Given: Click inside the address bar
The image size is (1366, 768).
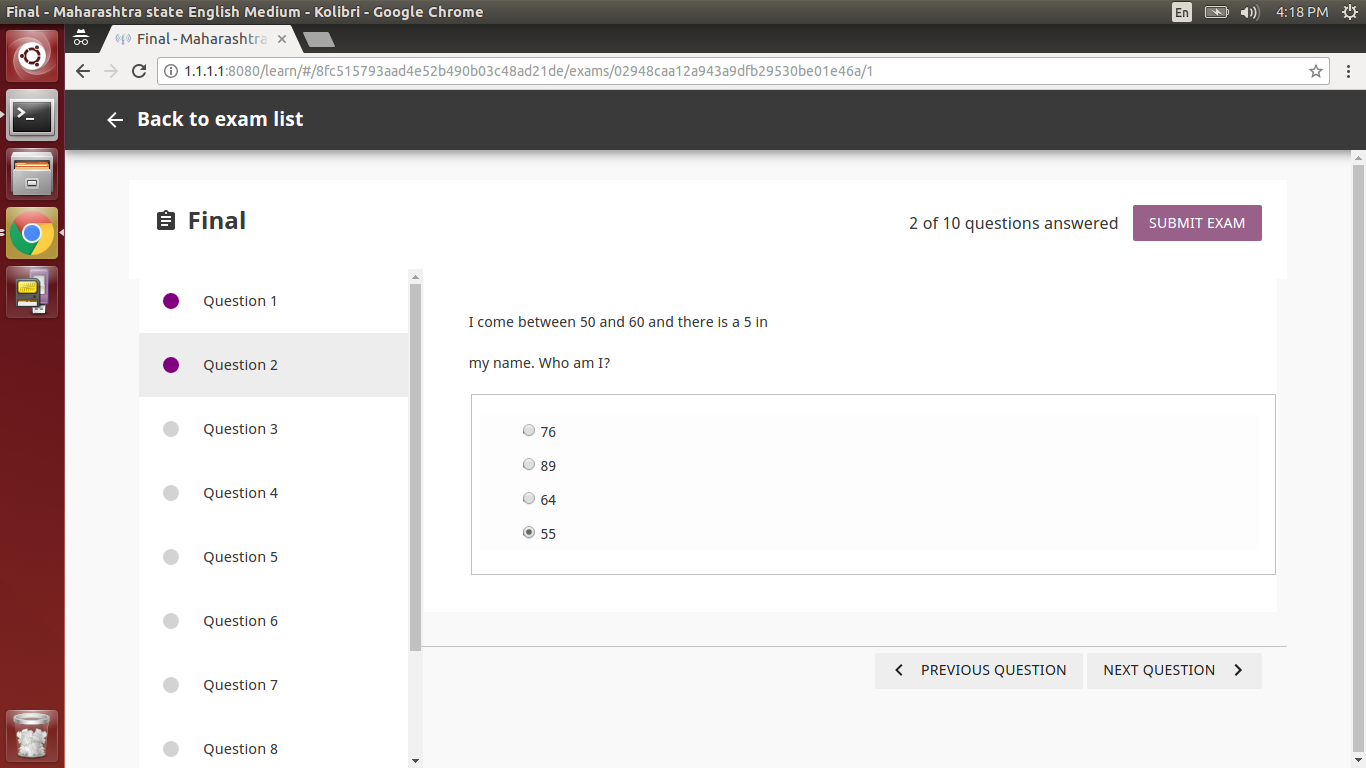Looking at the screenshot, I should click(700, 71).
